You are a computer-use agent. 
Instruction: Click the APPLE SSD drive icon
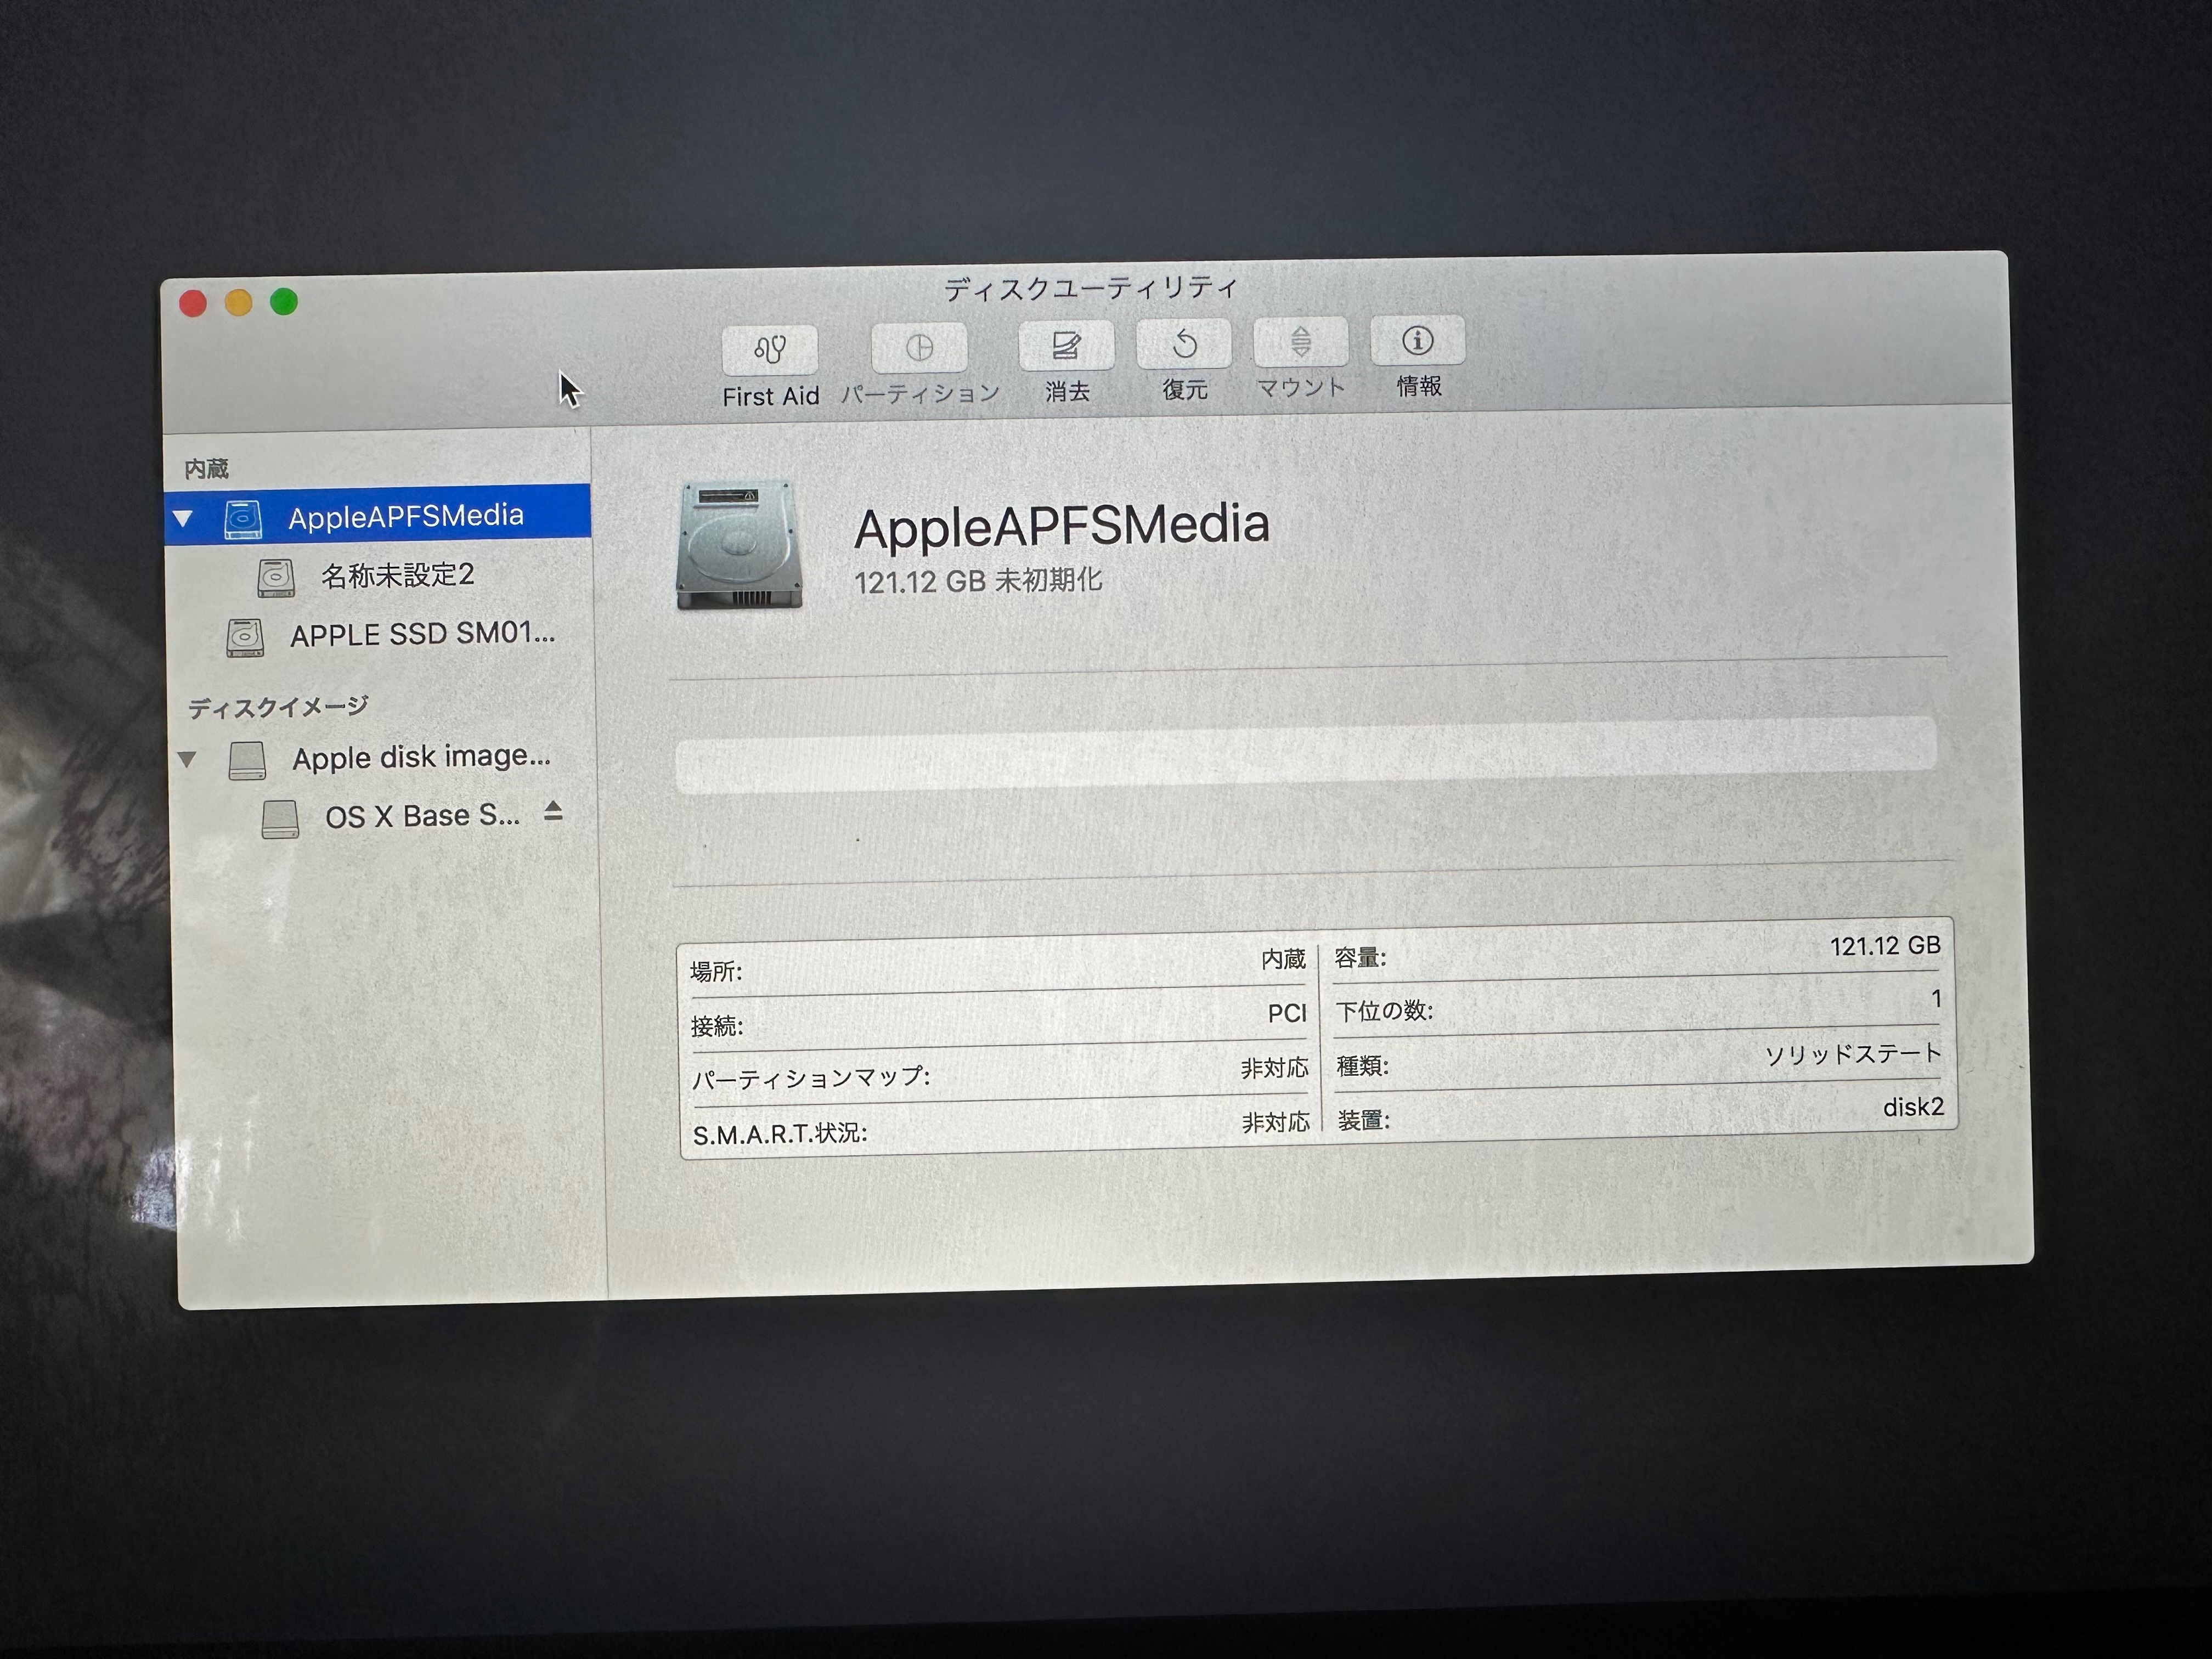pyautogui.click(x=245, y=637)
